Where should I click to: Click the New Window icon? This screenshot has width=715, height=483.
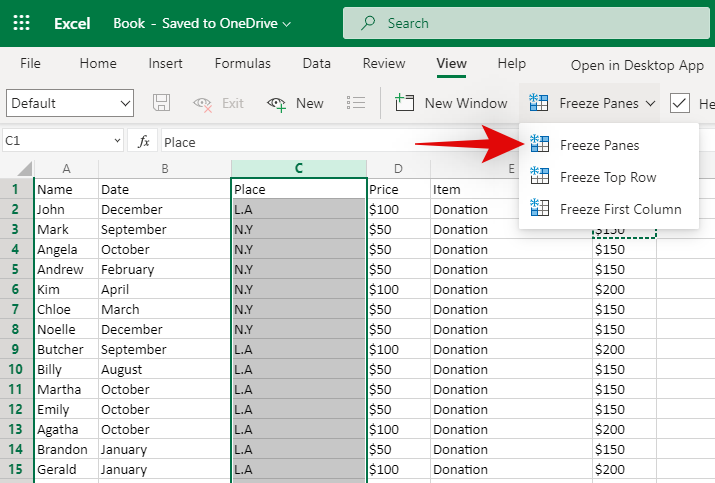[x=404, y=103]
